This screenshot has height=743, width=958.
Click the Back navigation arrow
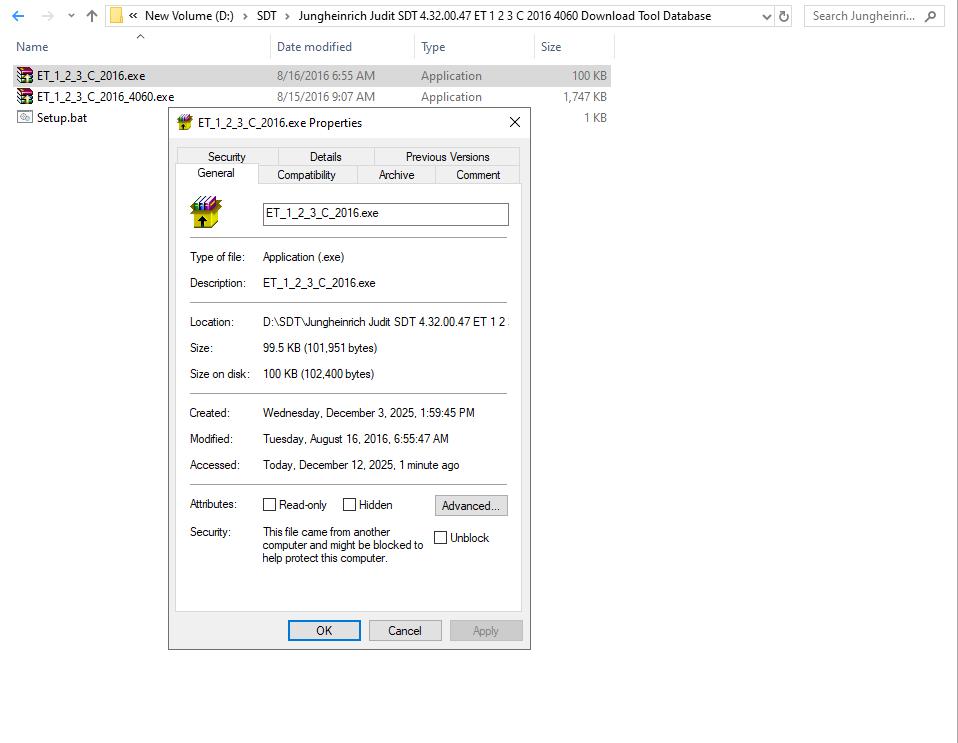18,16
